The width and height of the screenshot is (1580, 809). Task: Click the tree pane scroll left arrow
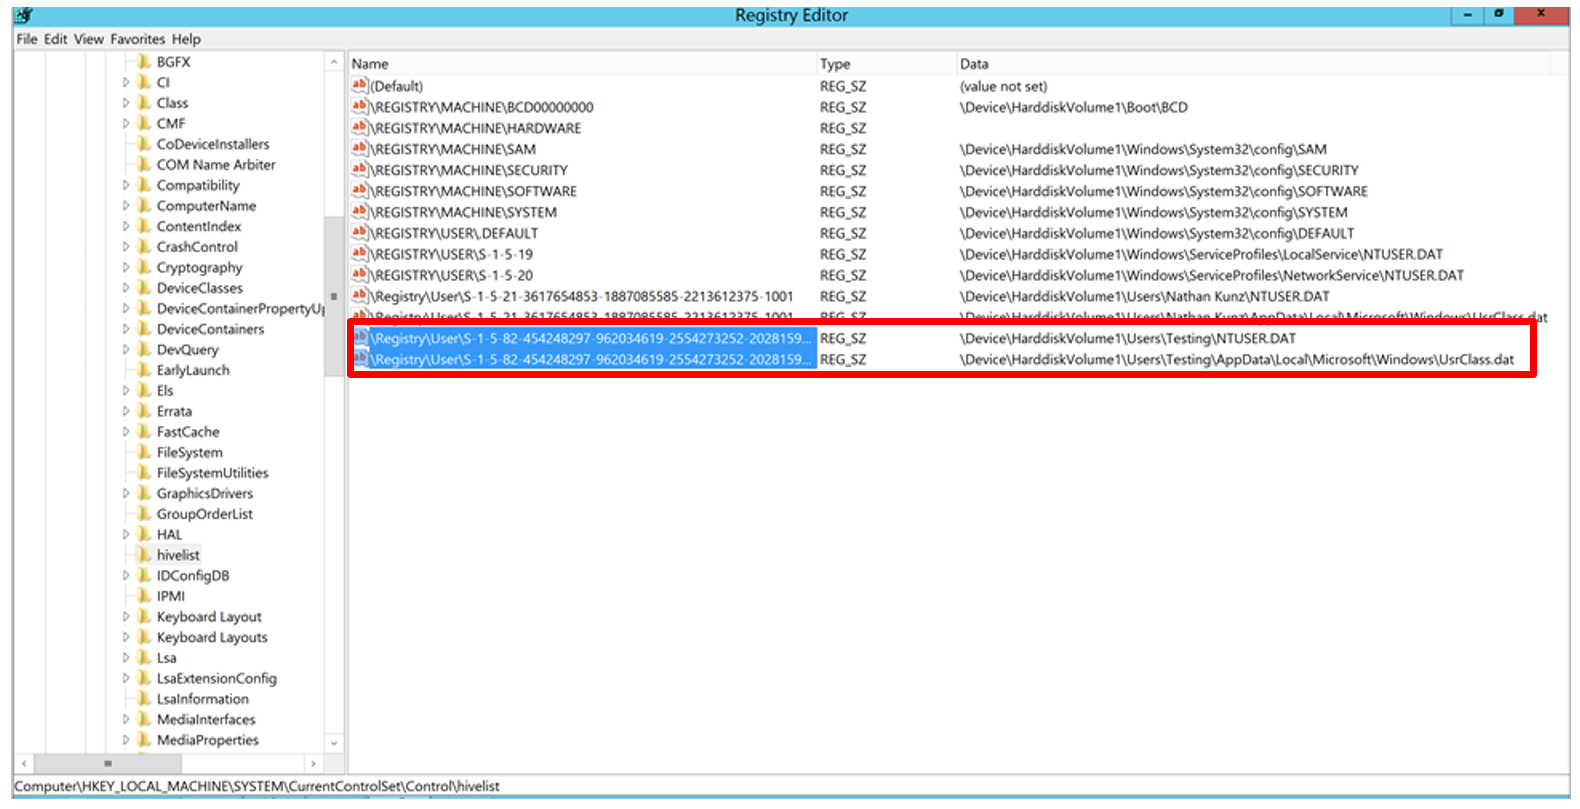pyautogui.click(x=24, y=763)
